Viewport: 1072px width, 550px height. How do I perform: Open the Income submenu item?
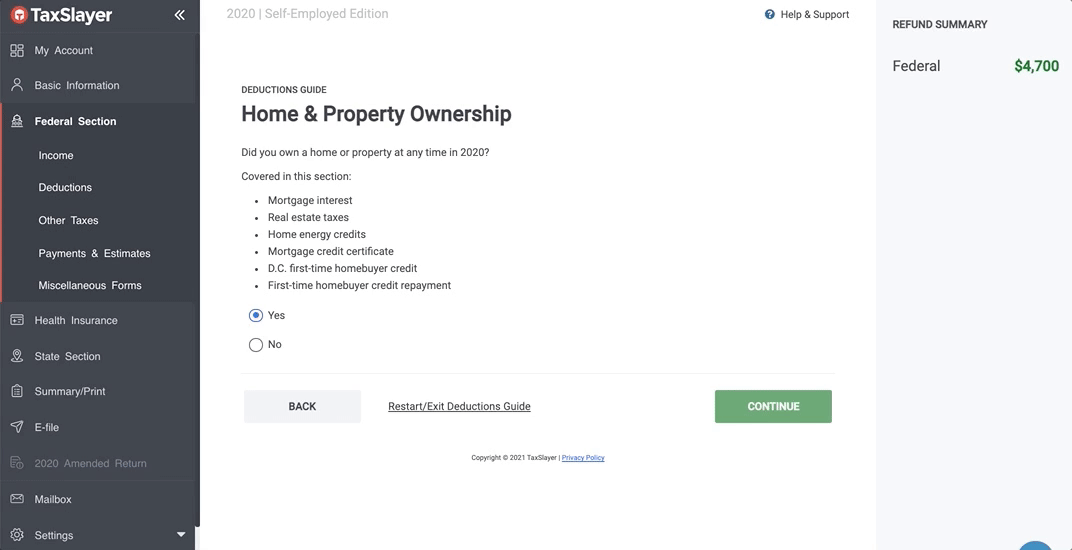point(56,155)
